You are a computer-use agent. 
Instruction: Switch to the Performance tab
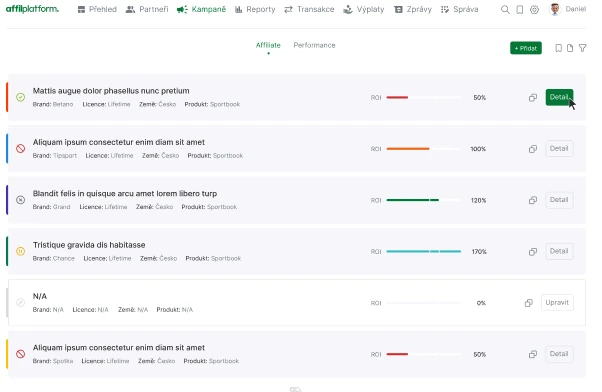tap(314, 45)
